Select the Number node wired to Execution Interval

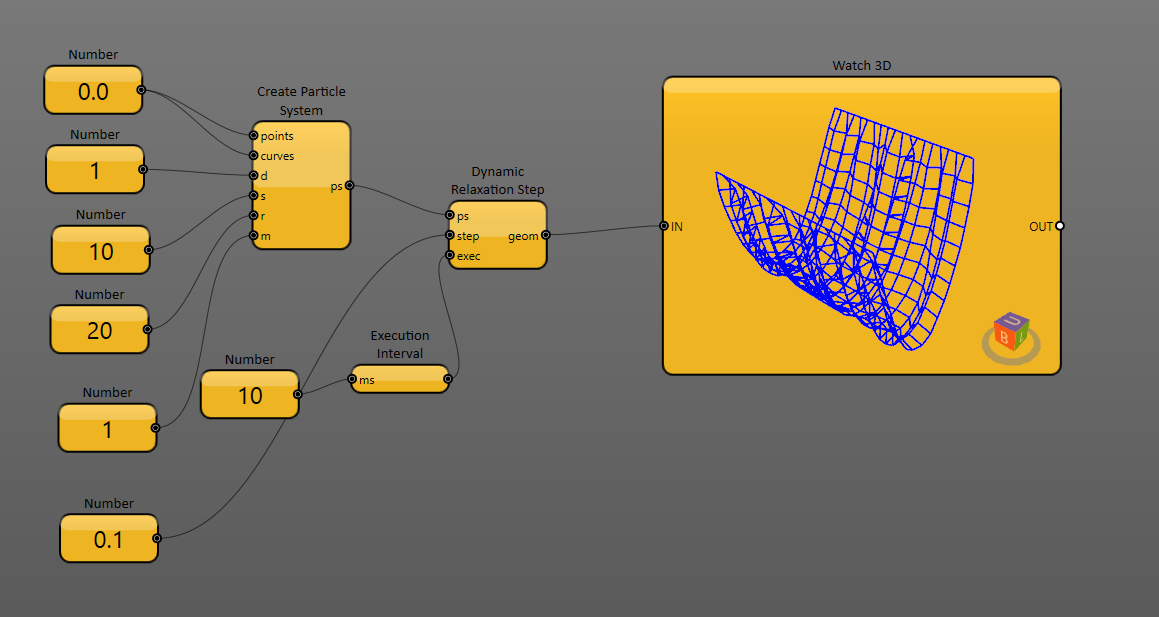point(249,395)
